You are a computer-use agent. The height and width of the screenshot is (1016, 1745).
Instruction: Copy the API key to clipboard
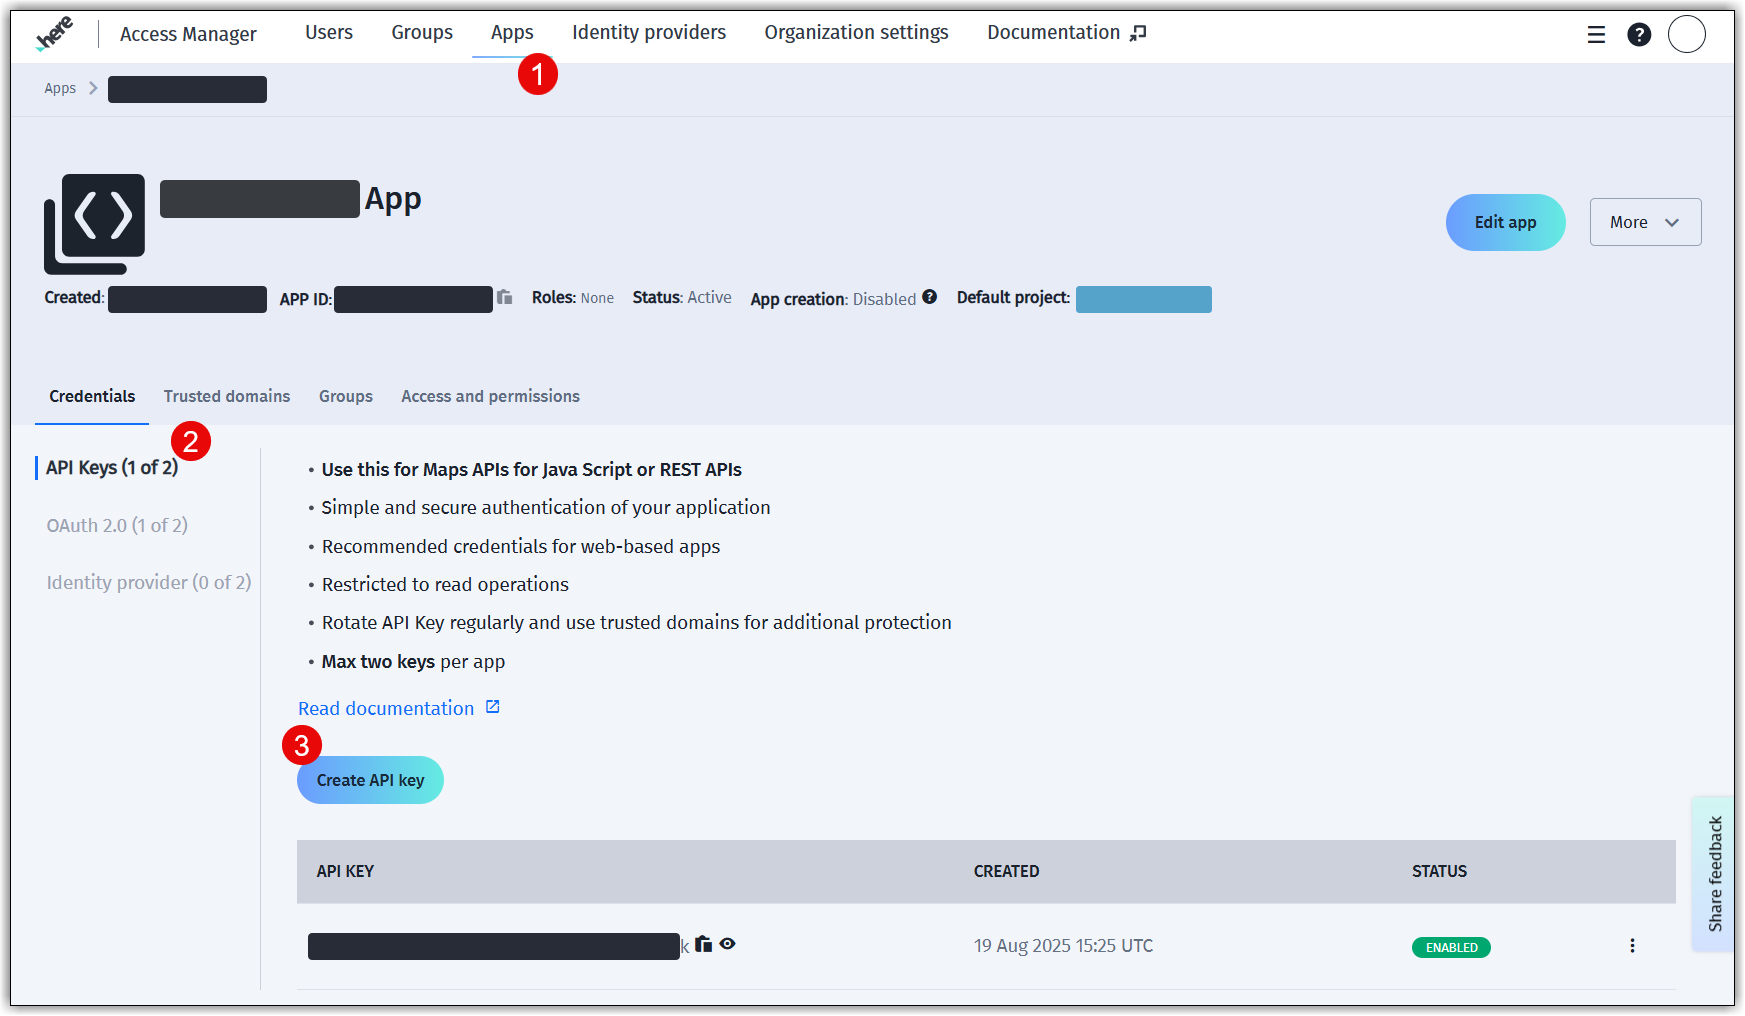(x=703, y=944)
